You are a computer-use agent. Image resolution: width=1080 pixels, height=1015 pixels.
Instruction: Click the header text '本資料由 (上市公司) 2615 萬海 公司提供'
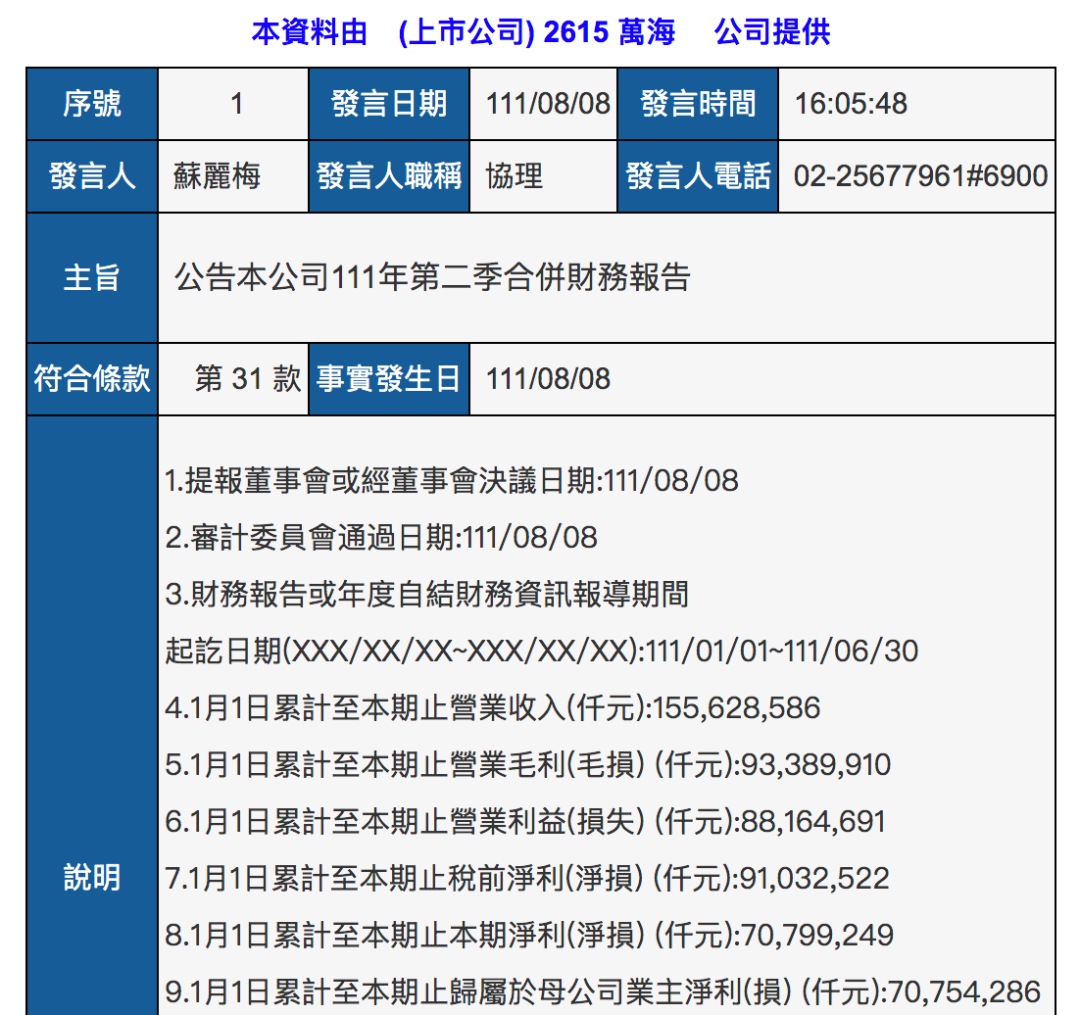click(x=541, y=32)
